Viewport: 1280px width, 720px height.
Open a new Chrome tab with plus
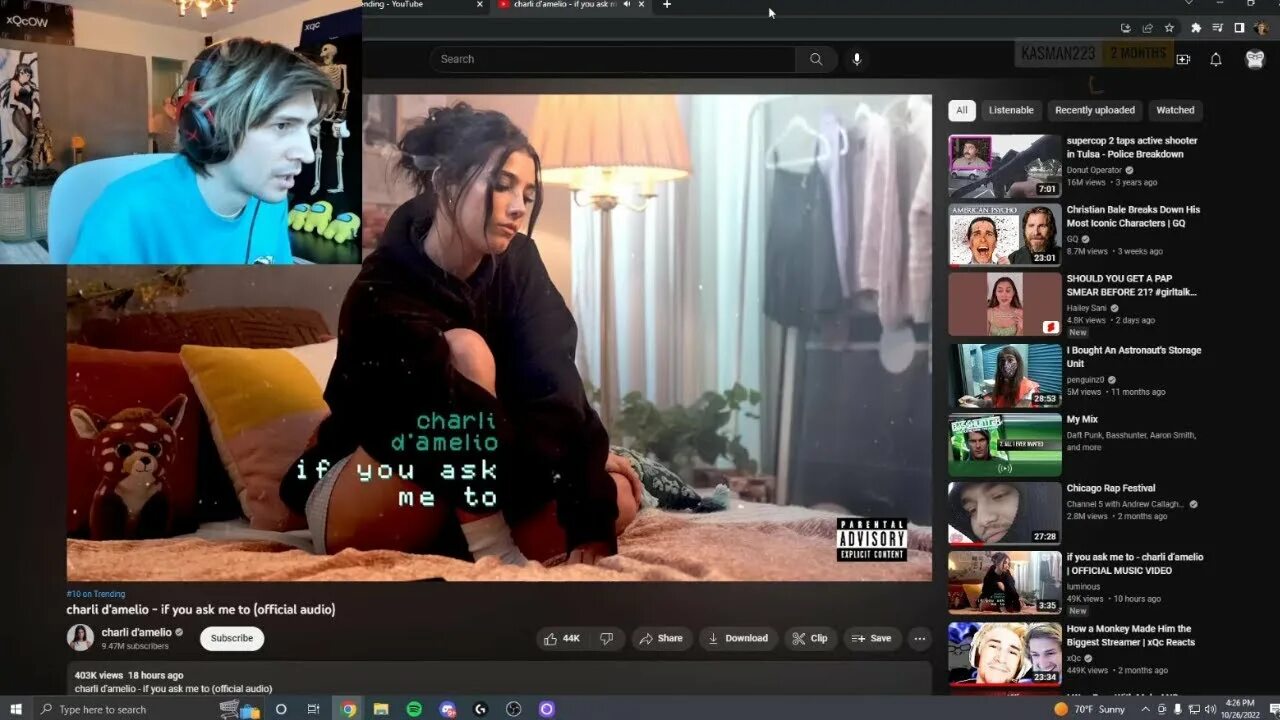tap(667, 5)
